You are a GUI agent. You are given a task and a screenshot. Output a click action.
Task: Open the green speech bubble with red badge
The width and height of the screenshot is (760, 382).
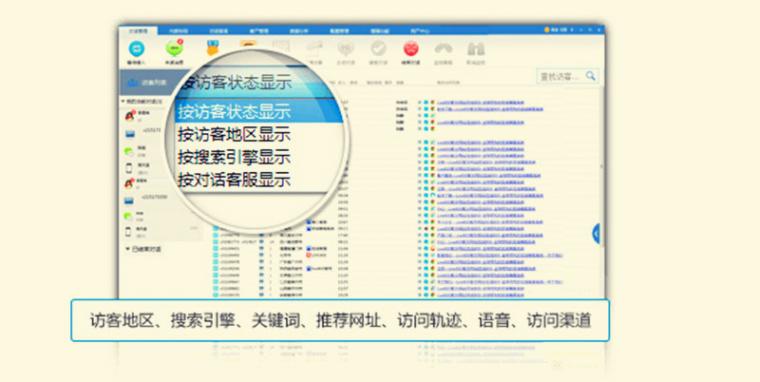click(x=174, y=48)
